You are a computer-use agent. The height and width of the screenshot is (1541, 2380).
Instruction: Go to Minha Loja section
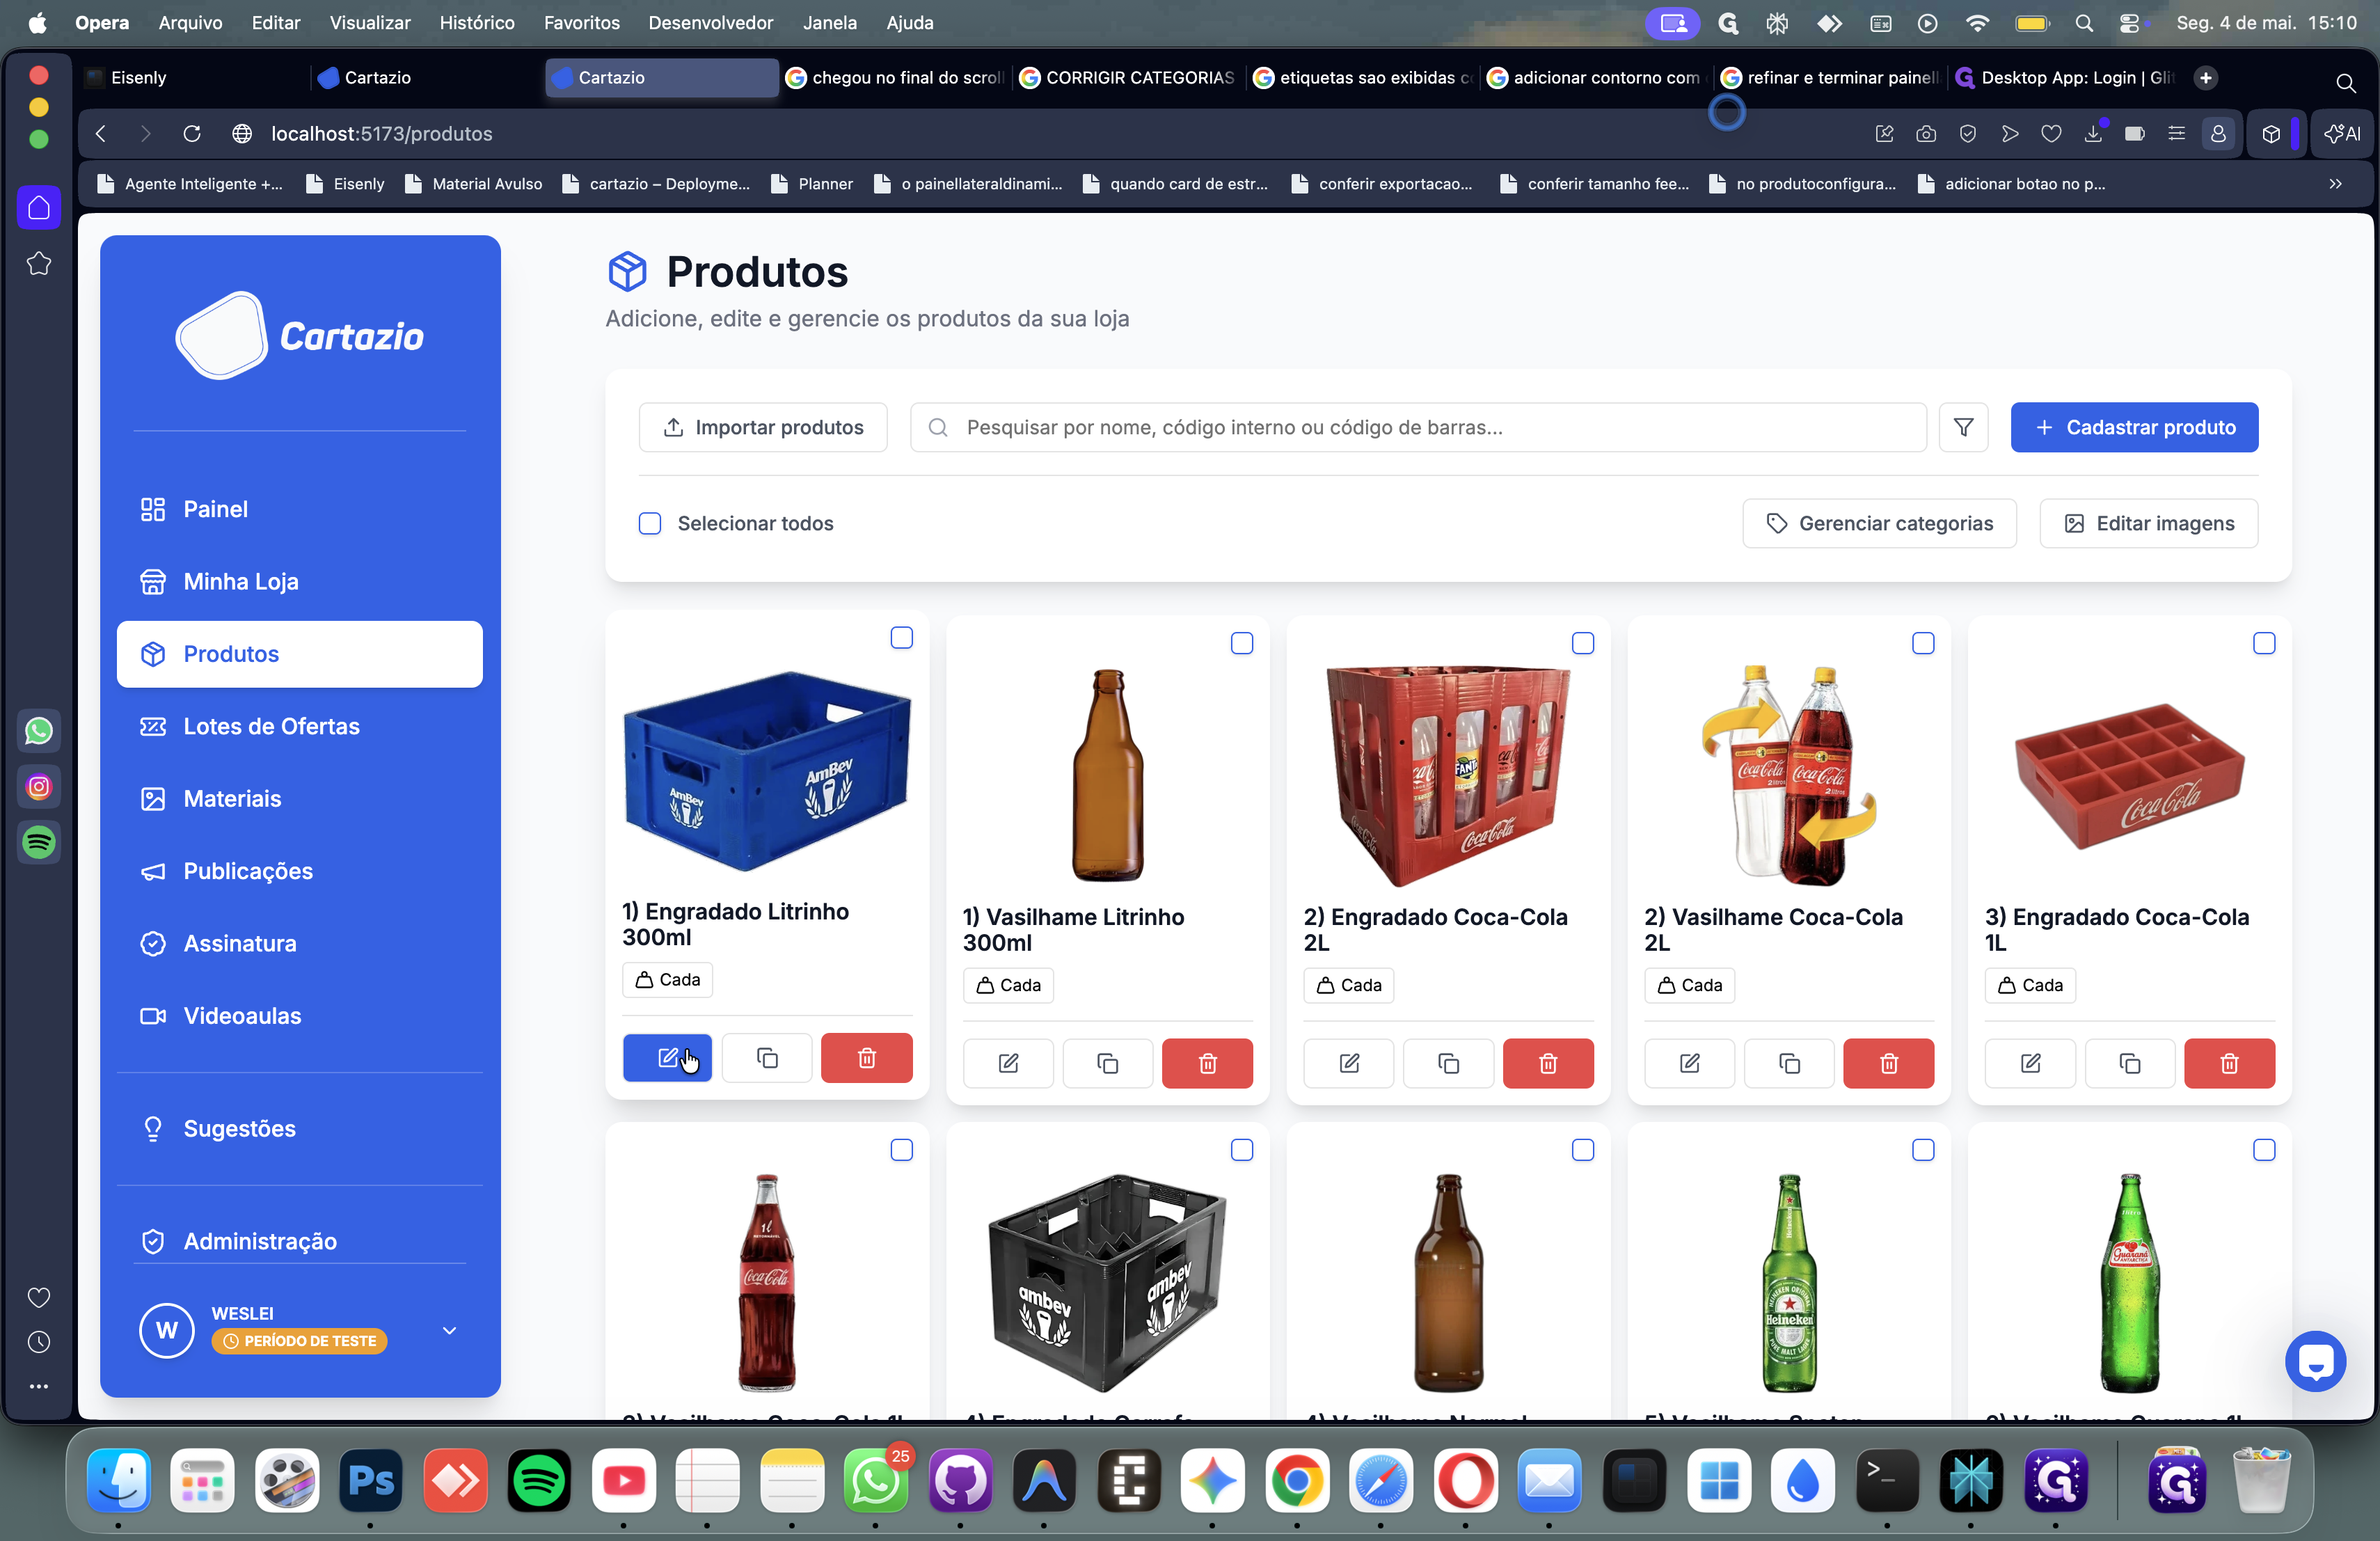tap(300, 581)
